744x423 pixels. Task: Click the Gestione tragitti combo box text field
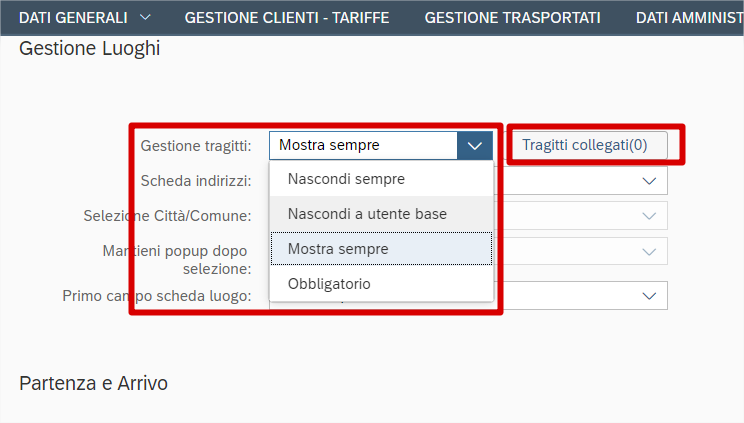[x=363, y=146]
